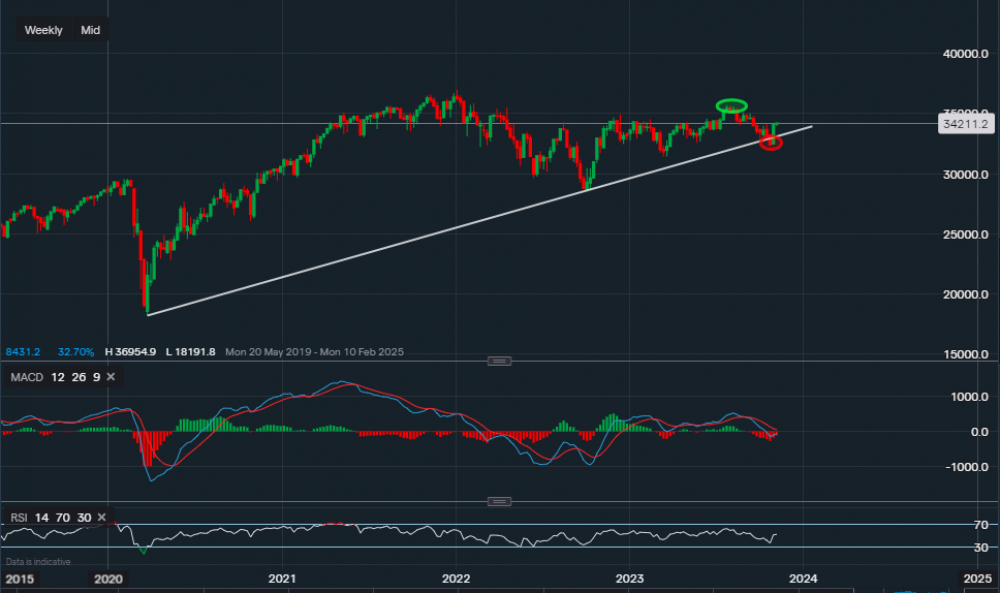
Task: Click the 2023 year on time axis
Action: pos(630,578)
